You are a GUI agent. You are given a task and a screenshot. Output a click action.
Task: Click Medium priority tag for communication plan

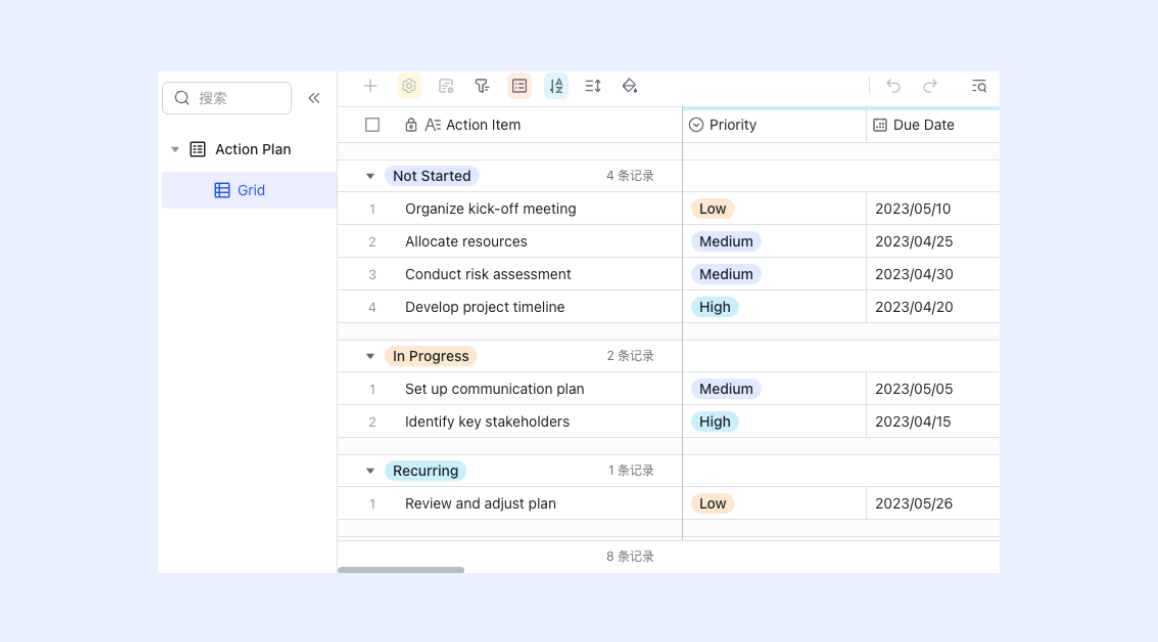[726, 389]
